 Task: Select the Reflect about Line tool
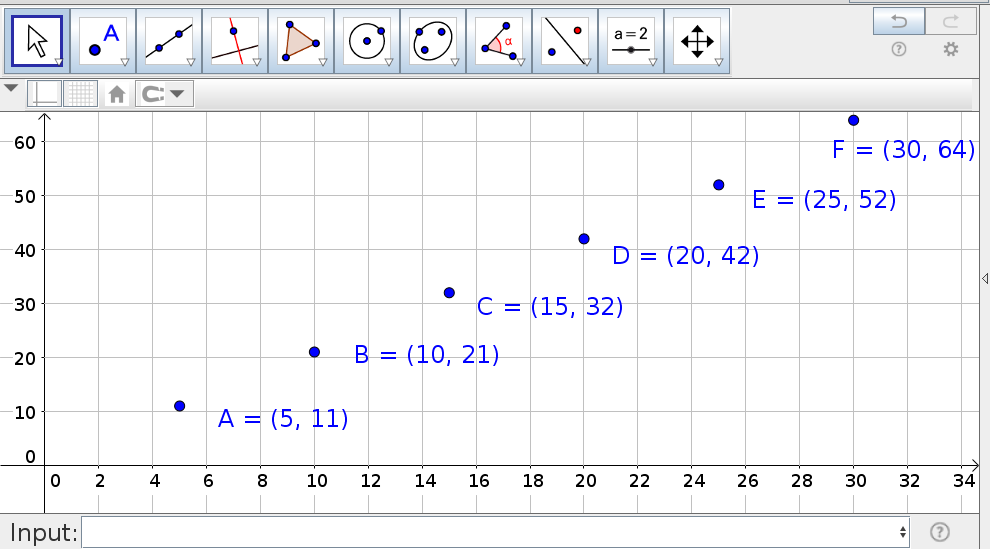(564, 41)
